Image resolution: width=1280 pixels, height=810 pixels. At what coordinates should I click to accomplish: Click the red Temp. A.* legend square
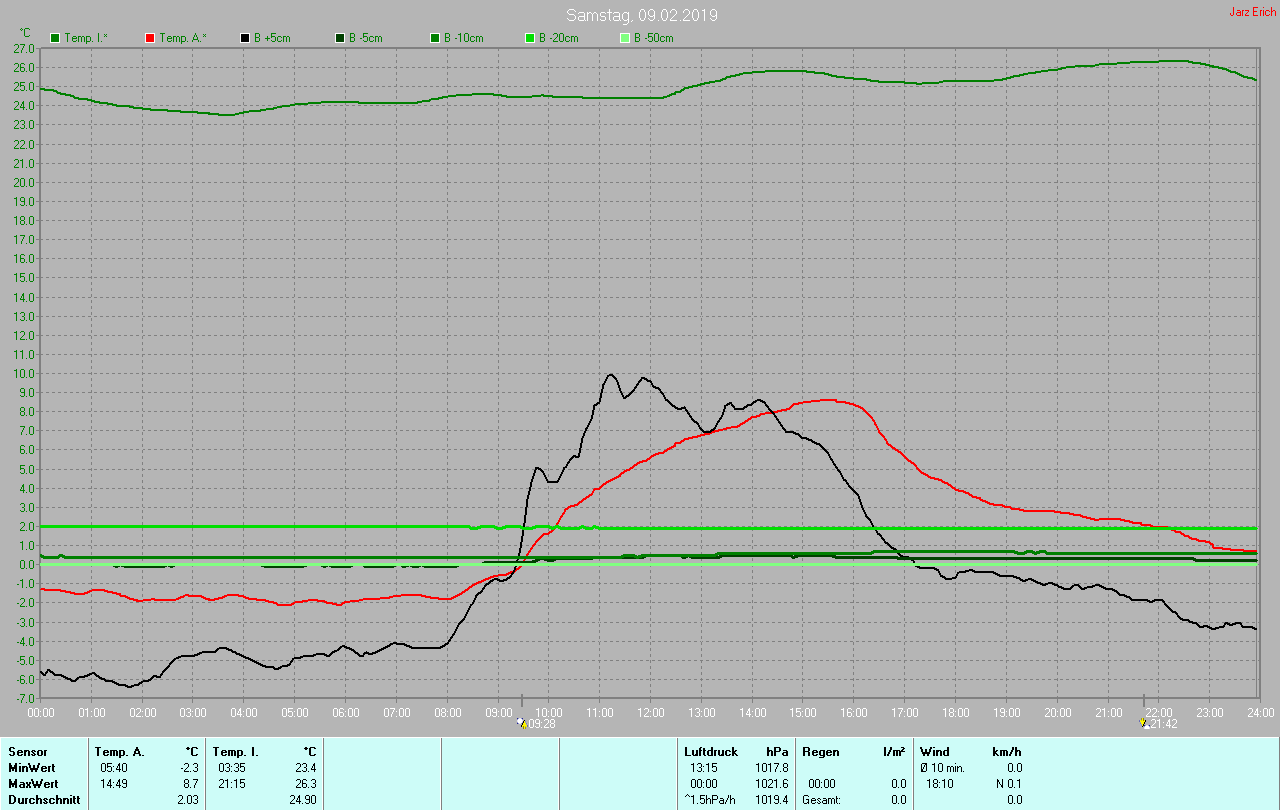150,38
